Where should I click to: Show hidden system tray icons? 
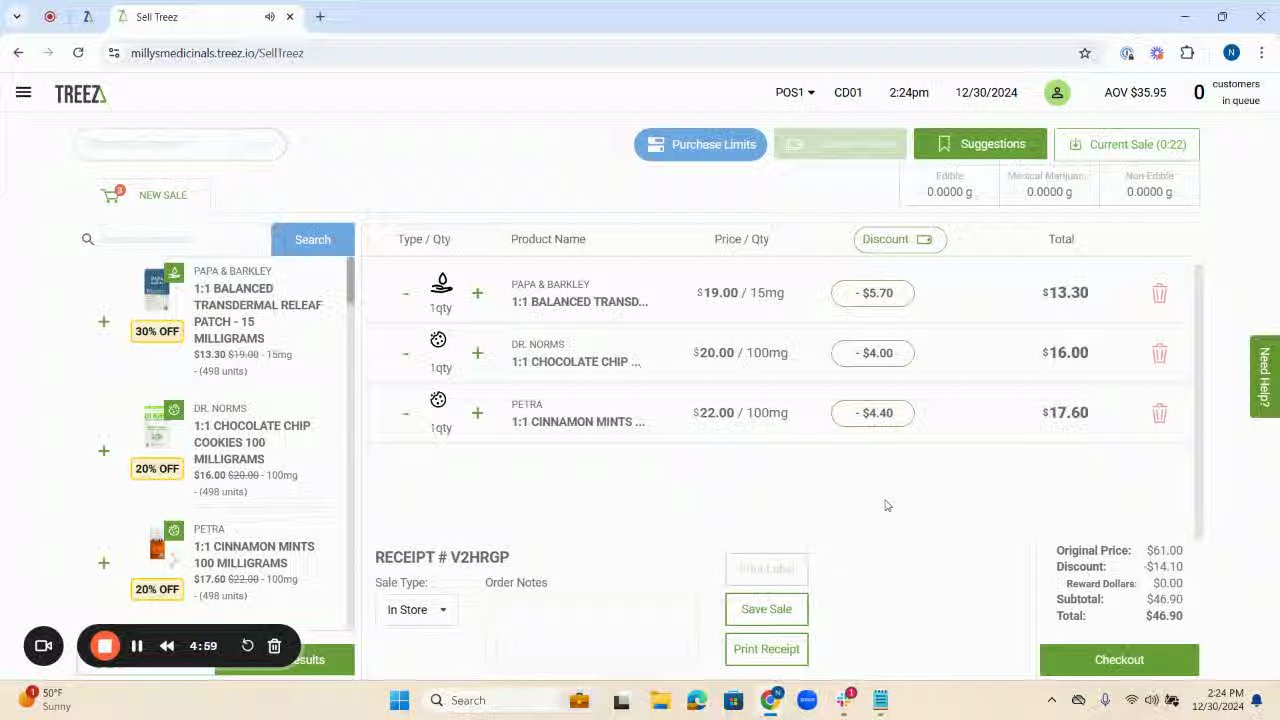click(1051, 700)
